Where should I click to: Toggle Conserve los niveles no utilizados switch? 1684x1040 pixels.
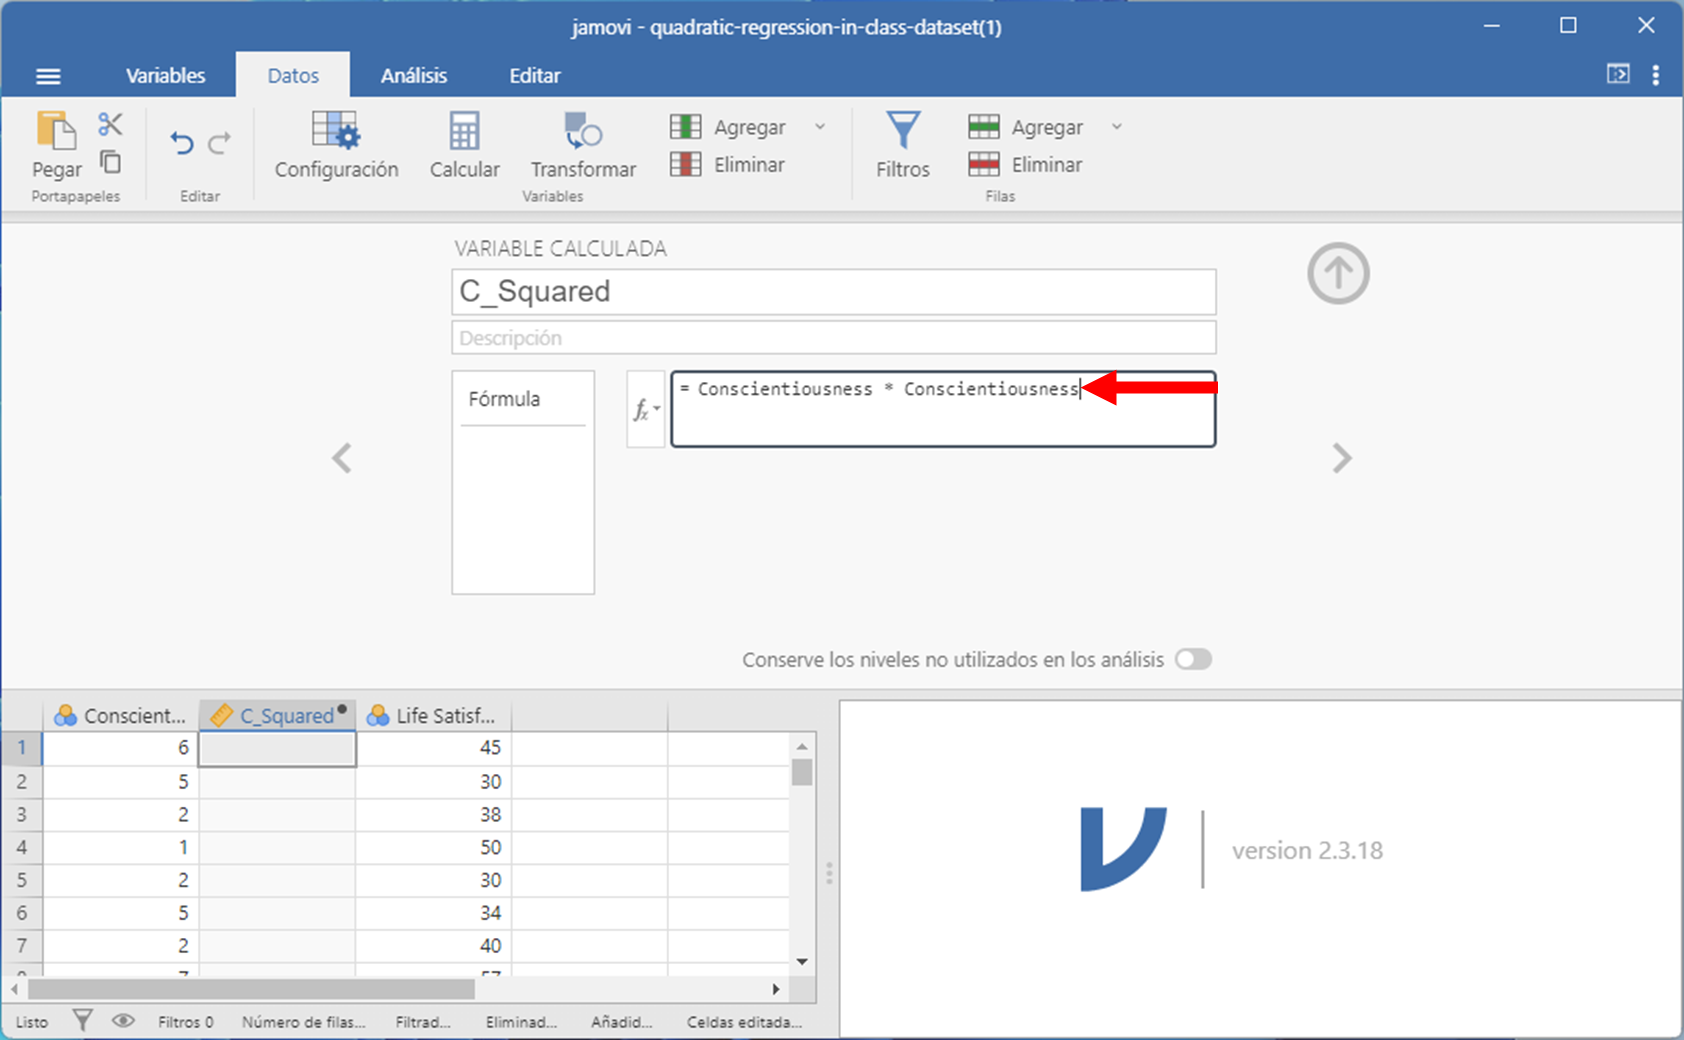1193,660
